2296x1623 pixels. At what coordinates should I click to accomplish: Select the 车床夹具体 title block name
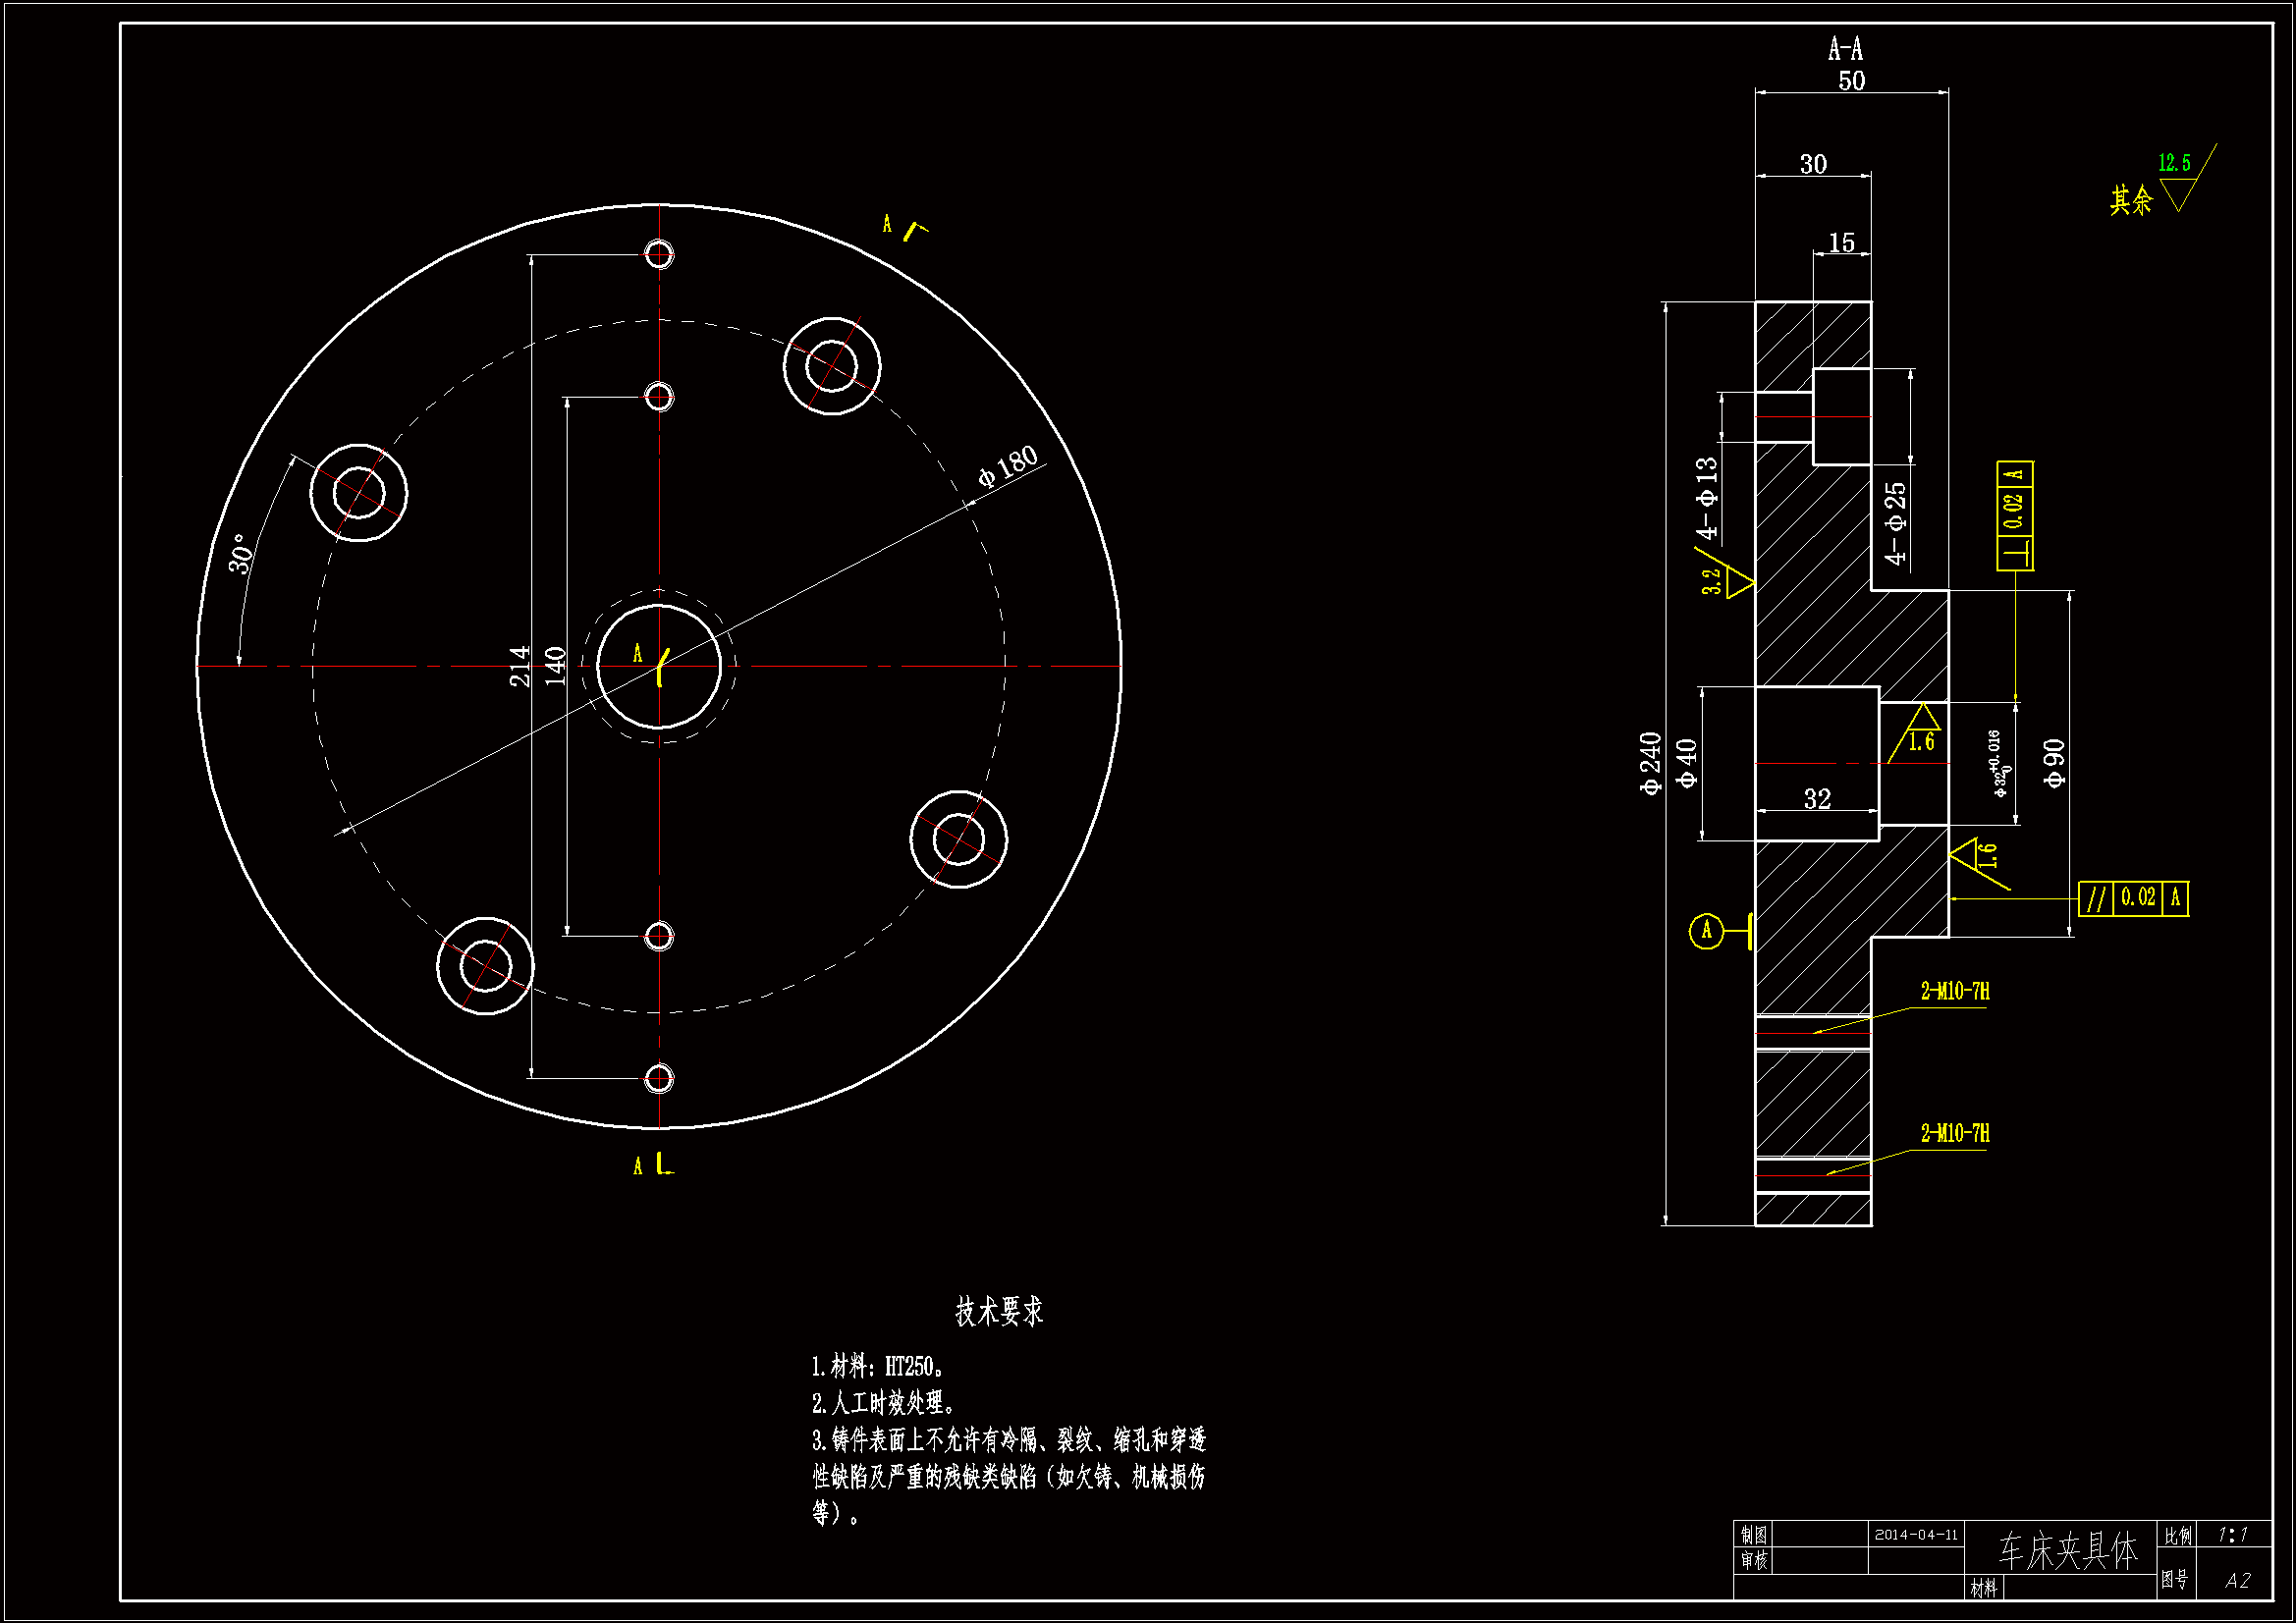[2067, 1550]
